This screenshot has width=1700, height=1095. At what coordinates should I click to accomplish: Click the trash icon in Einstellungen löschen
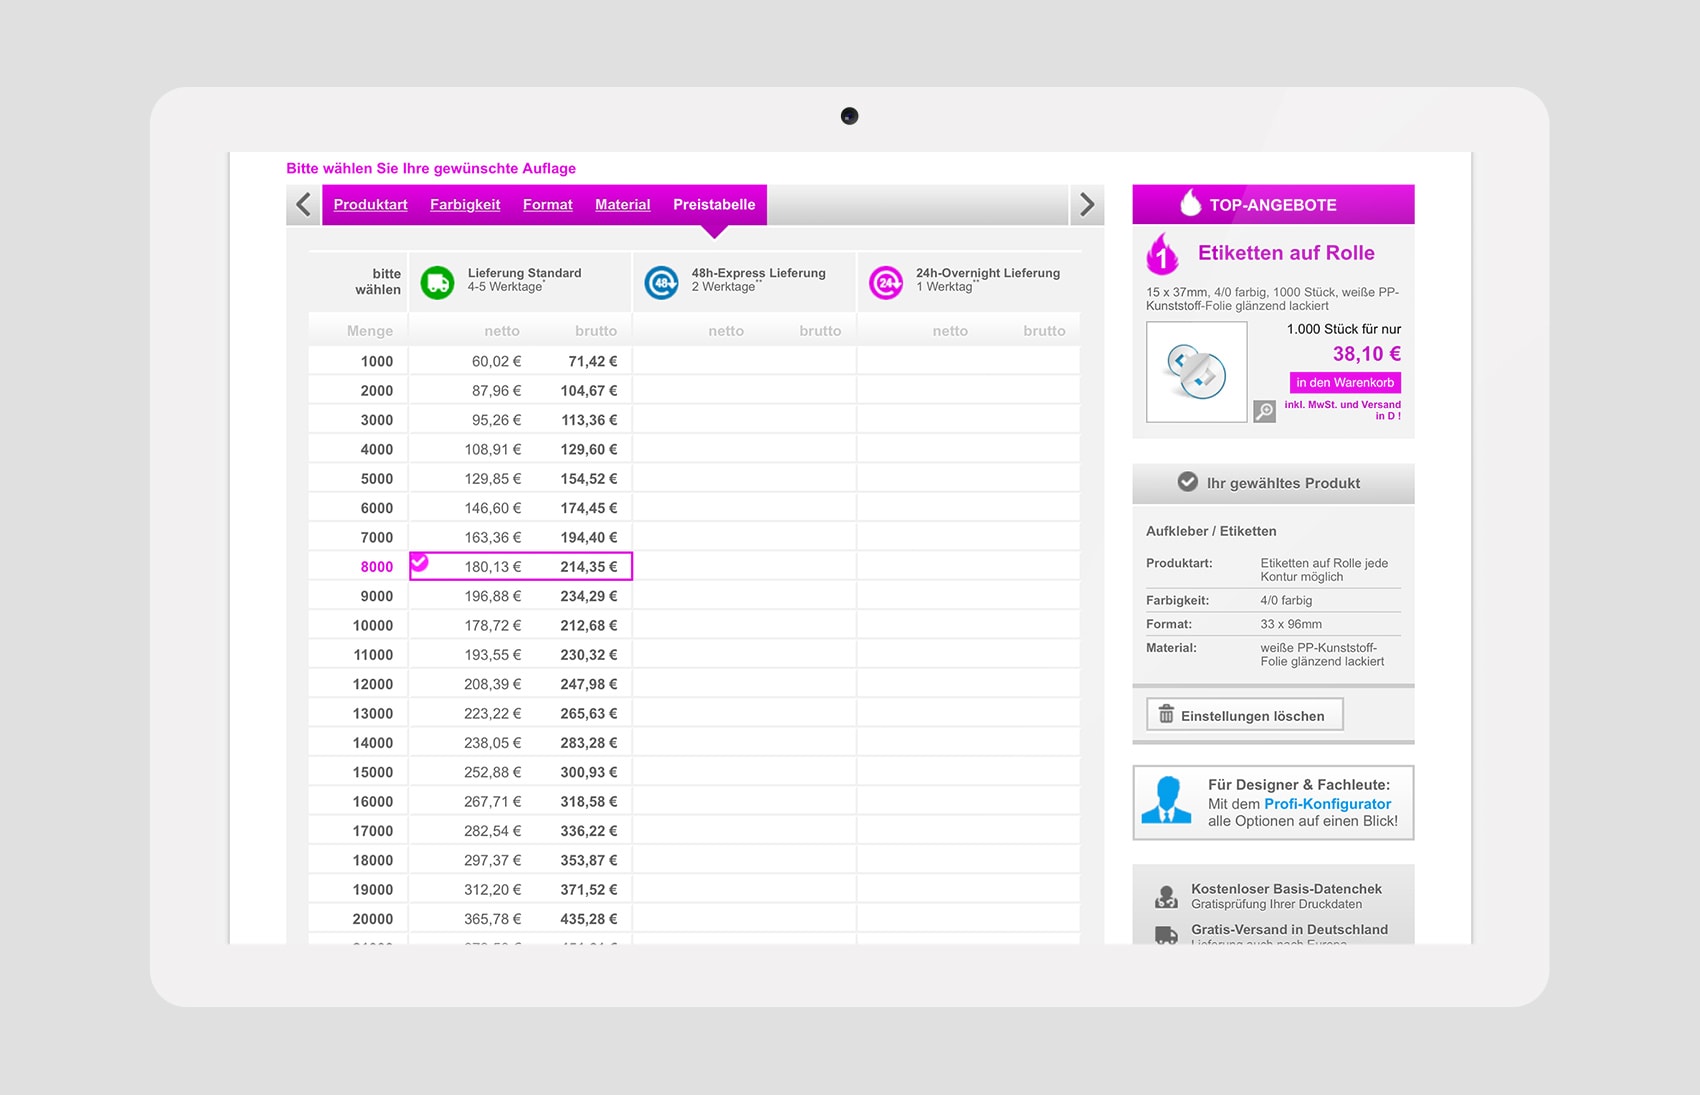point(1166,715)
